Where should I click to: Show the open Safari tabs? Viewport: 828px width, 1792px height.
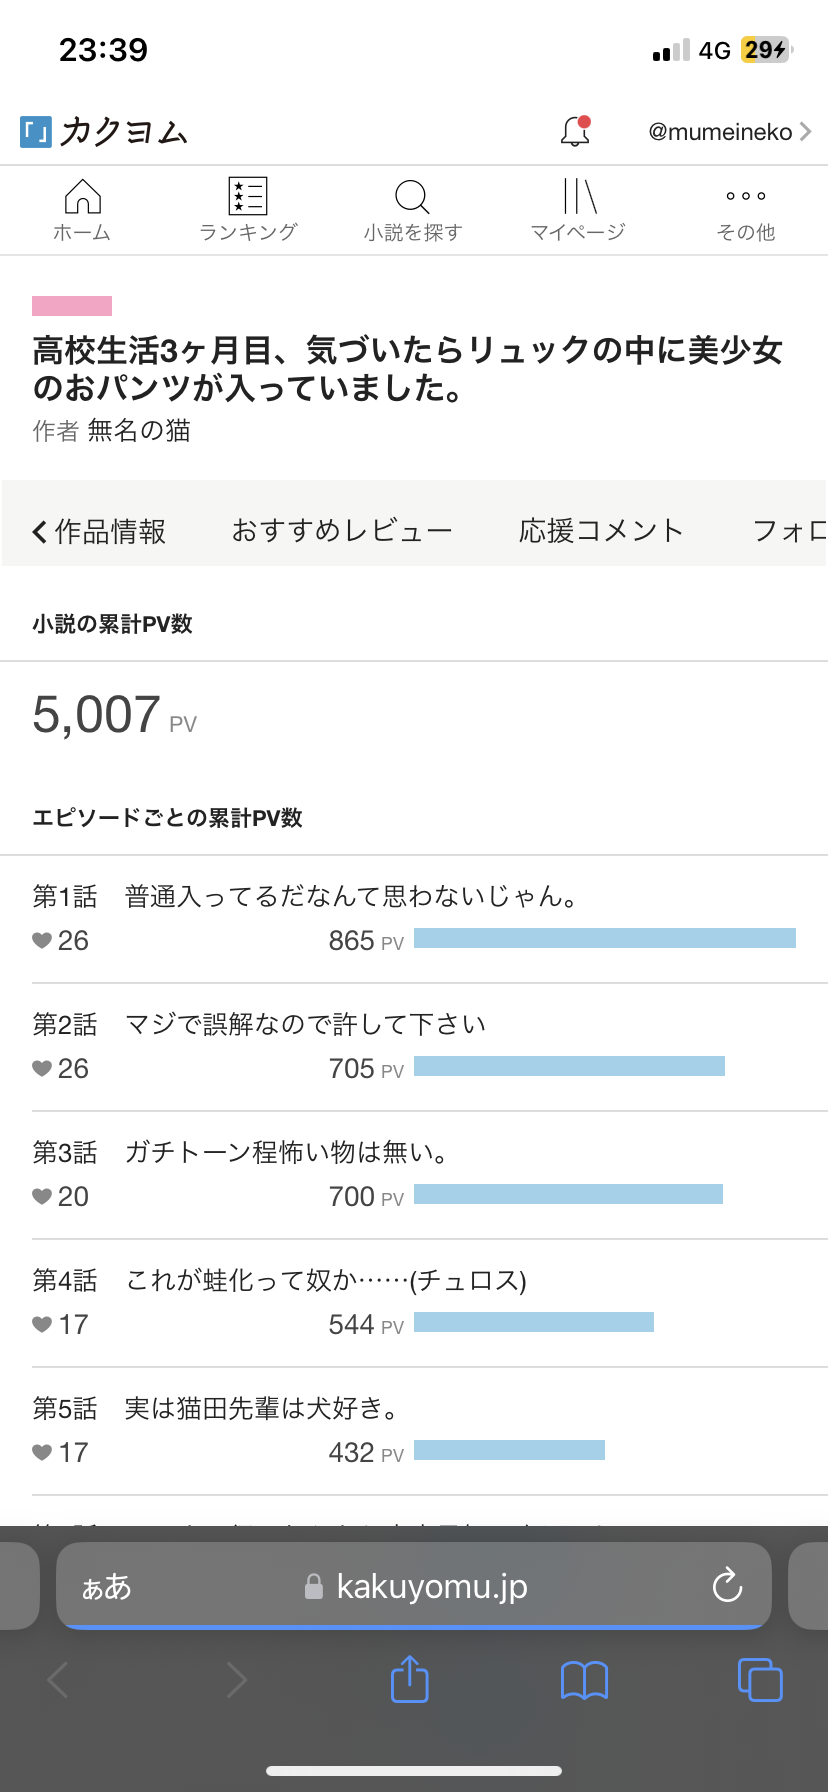click(759, 1680)
